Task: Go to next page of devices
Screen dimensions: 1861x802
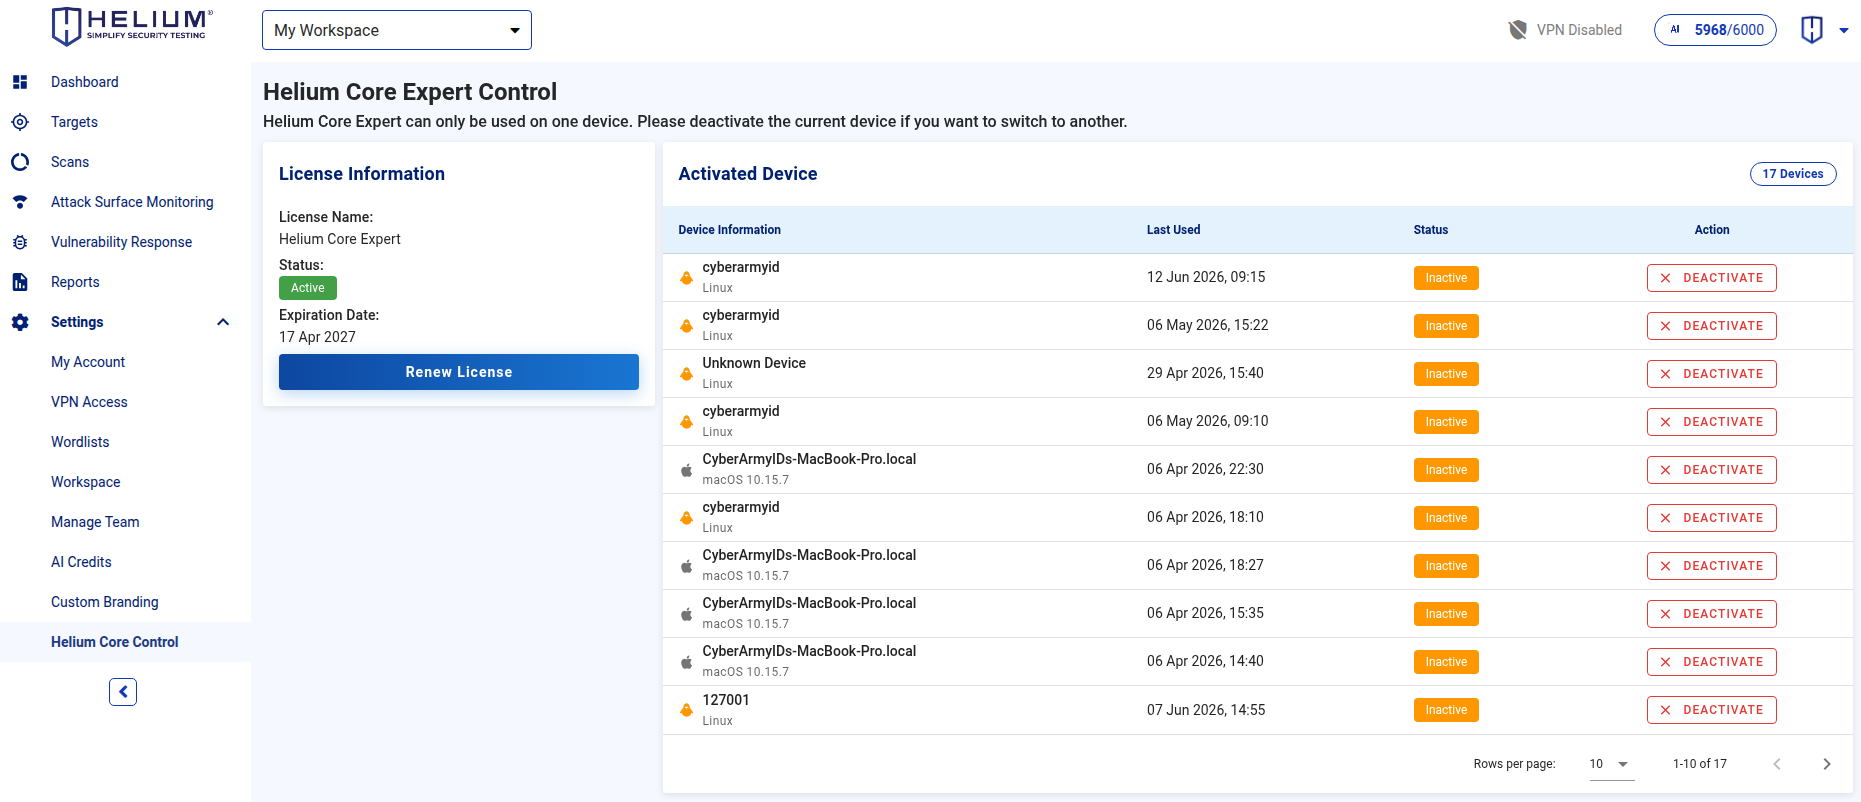Action: coord(1827,764)
